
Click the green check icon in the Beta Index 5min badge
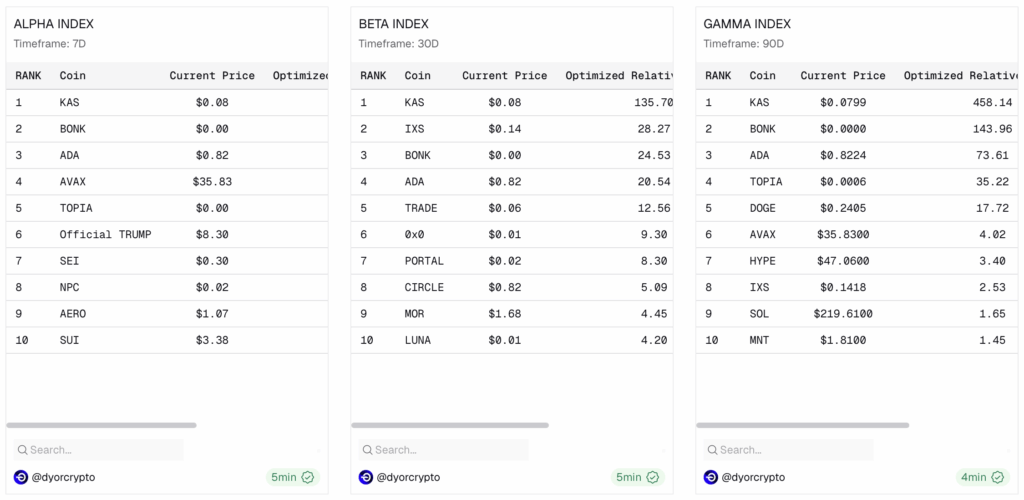[x=653, y=477]
